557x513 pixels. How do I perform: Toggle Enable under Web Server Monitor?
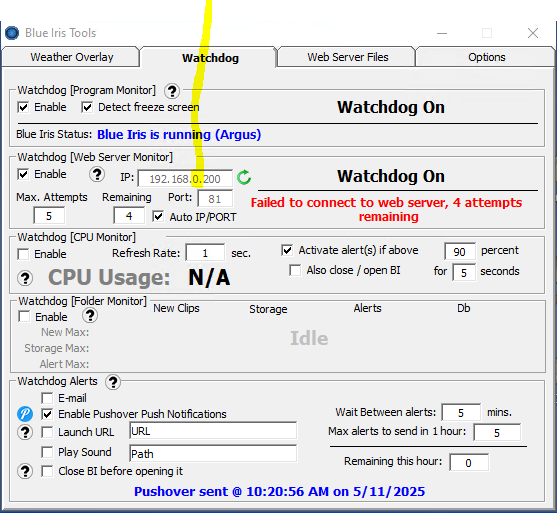point(23,174)
